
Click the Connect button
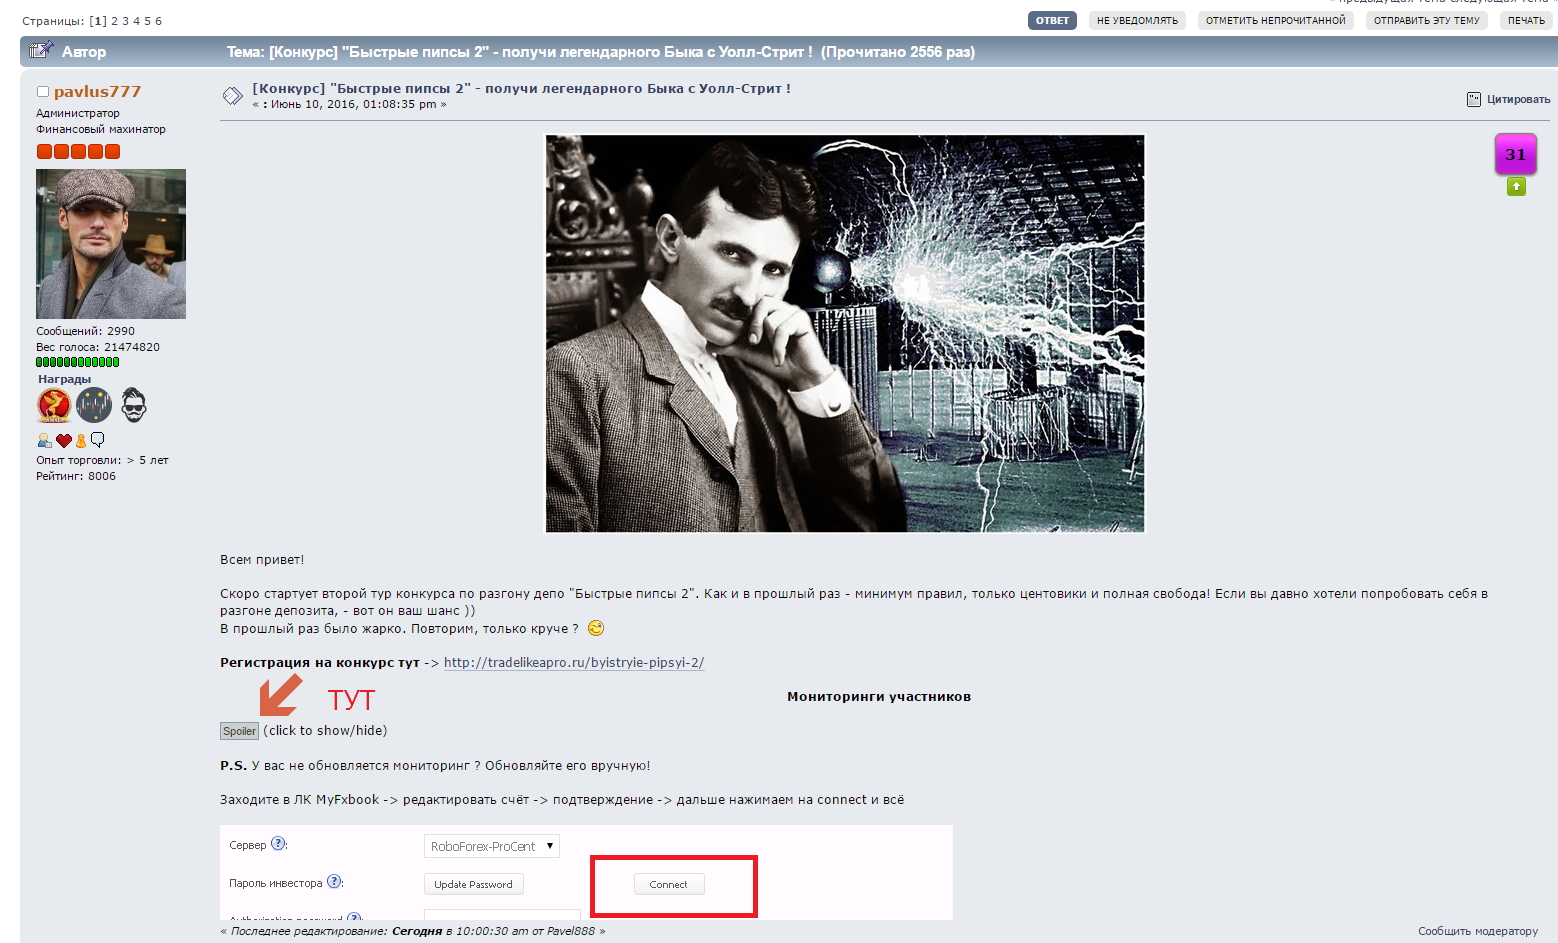coord(669,884)
